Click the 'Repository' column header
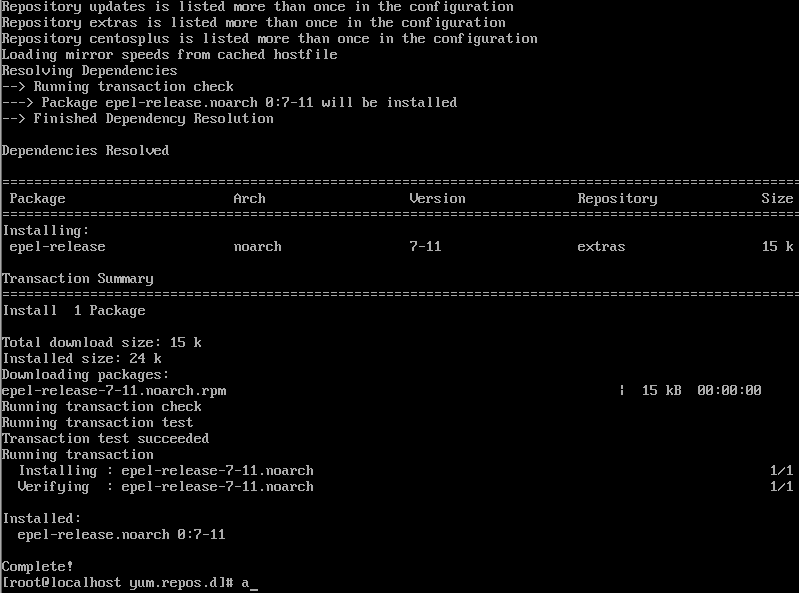799x593 pixels. pyautogui.click(x=617, y=199)
